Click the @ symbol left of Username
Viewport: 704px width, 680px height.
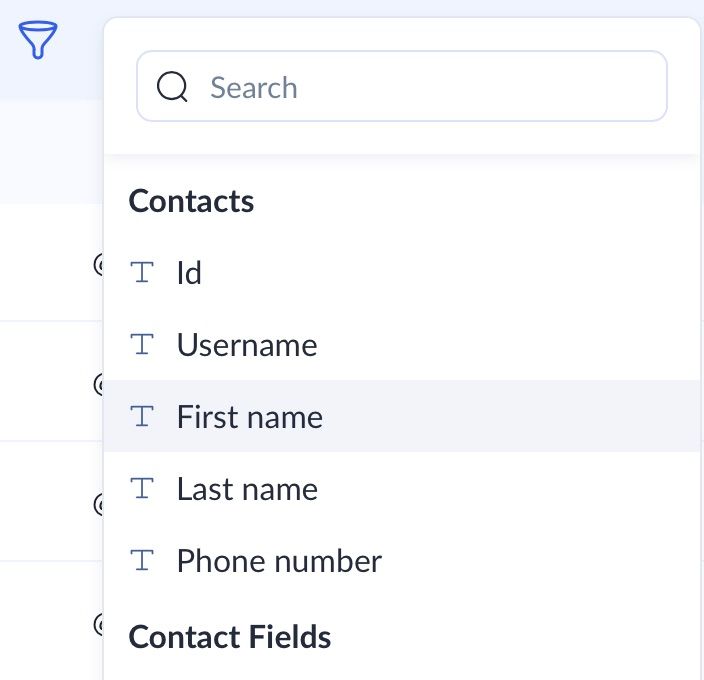[99, 383]
